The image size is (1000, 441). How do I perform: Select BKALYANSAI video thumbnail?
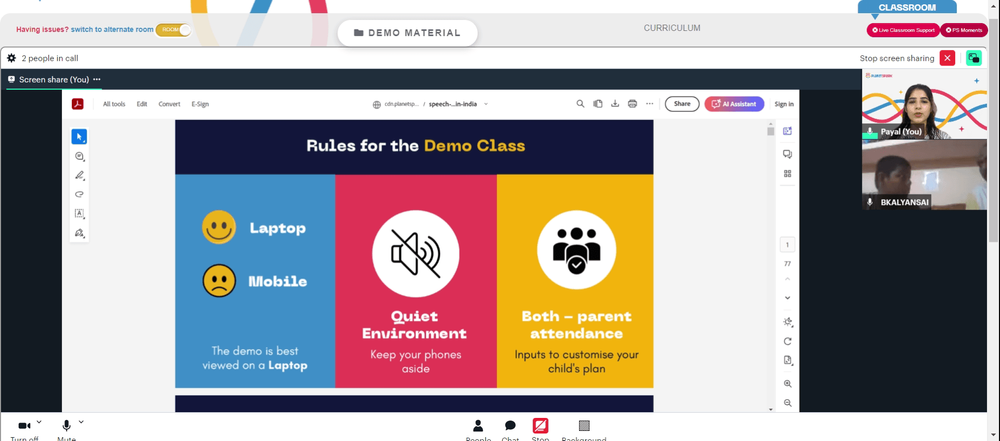tap(924, 175)
